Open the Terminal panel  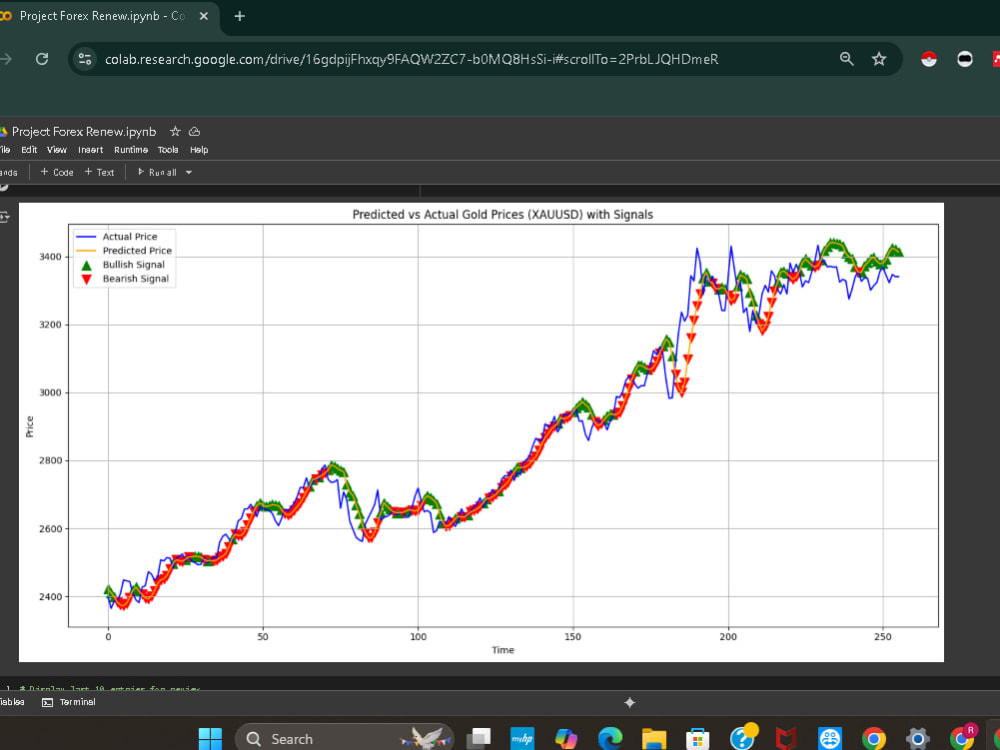pos(69,702)
